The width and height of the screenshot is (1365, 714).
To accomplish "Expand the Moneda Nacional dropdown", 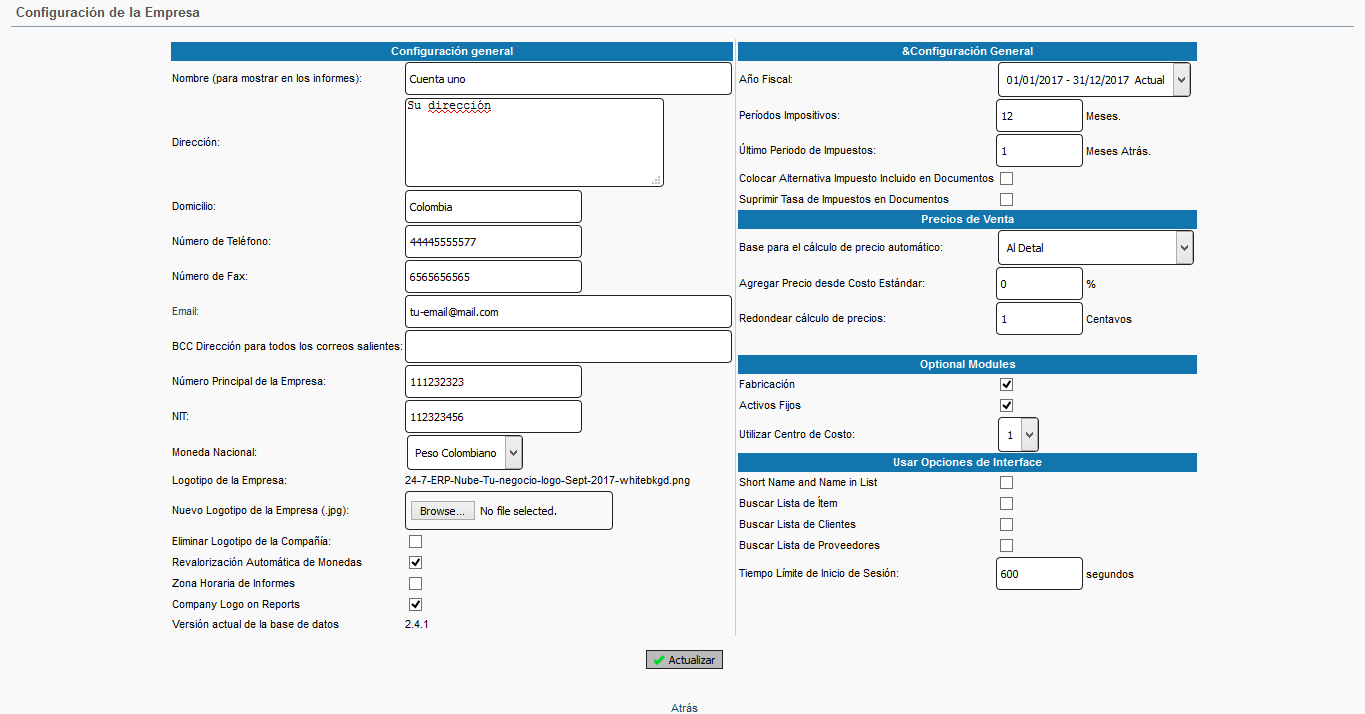I will click(x=464, y=453).
